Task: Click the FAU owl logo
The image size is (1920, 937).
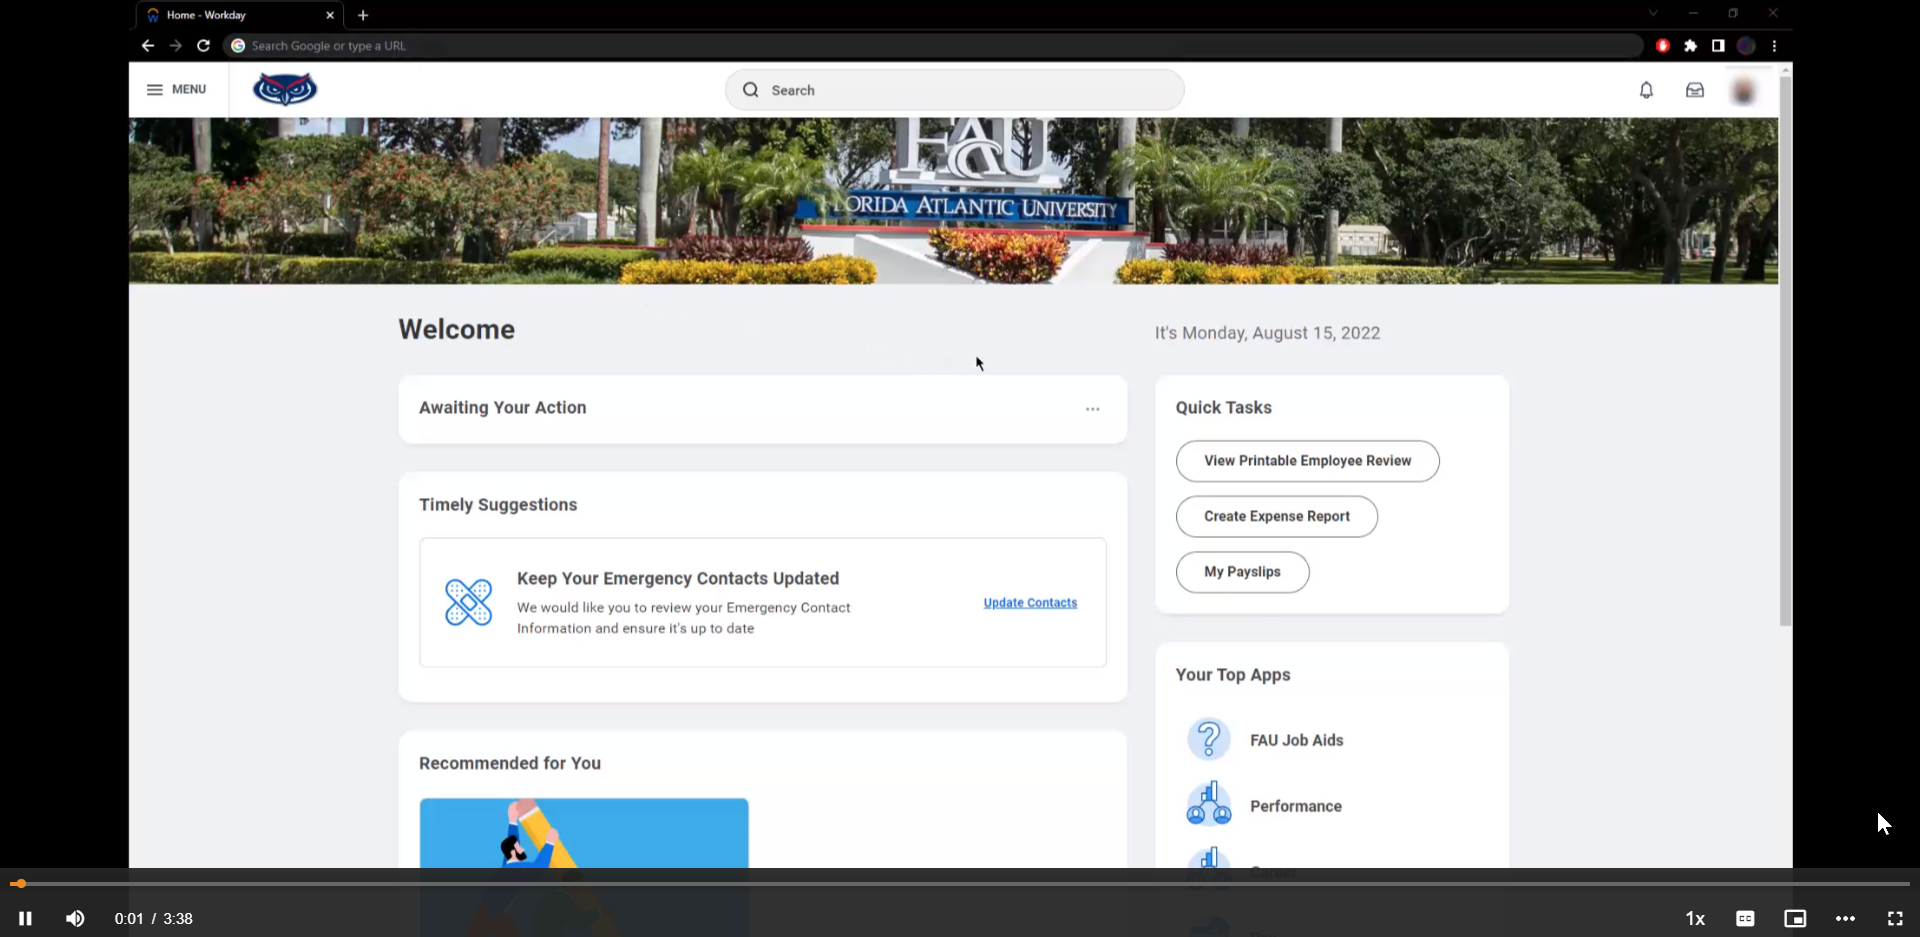Action: click(x=285, y=89)
